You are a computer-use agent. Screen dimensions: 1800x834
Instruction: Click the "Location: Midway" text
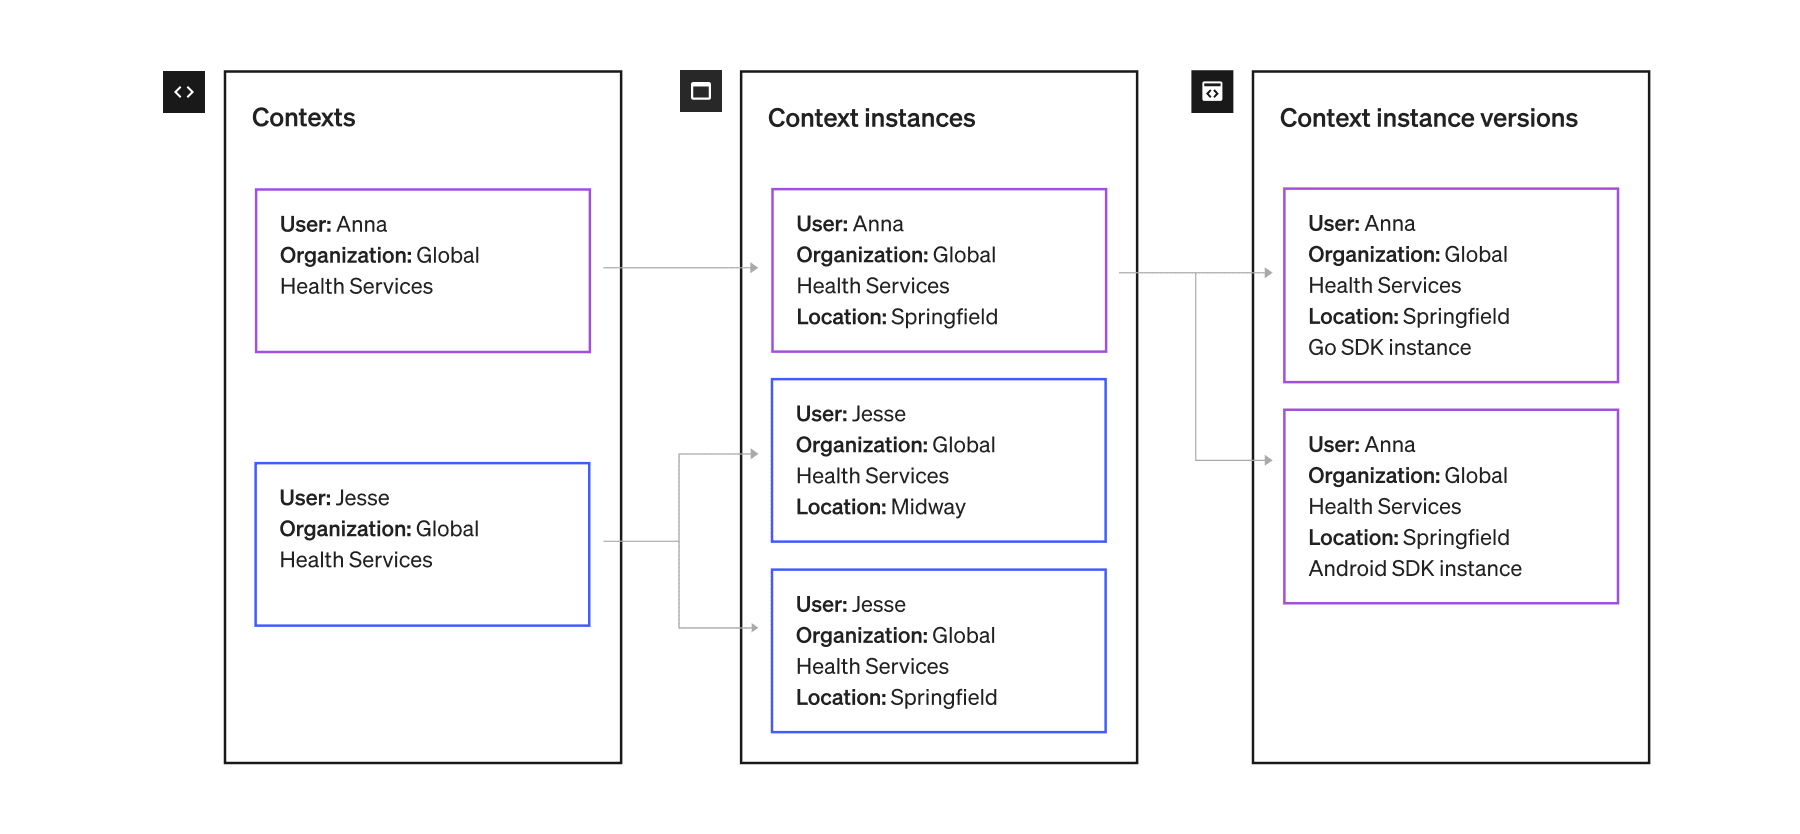(x=880, y=507)
